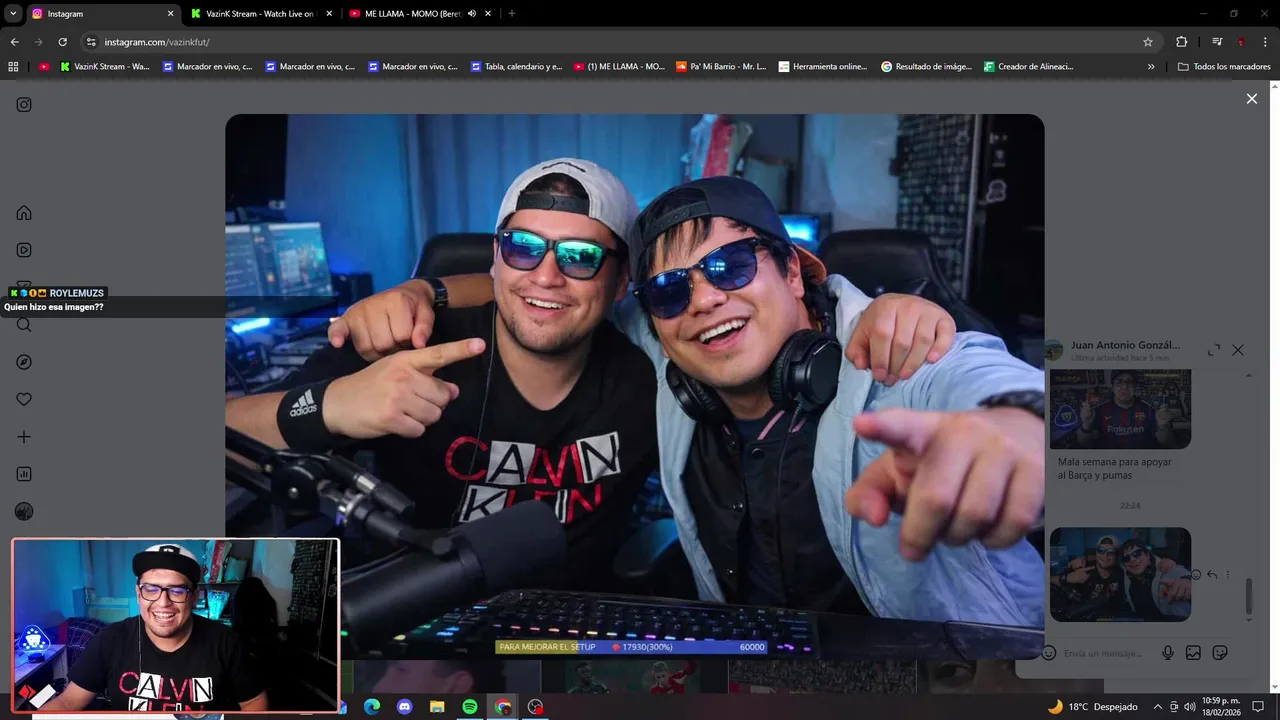Mute the ME LLAMA tab audio icon
1280x720 pixels.
[471, 14]
